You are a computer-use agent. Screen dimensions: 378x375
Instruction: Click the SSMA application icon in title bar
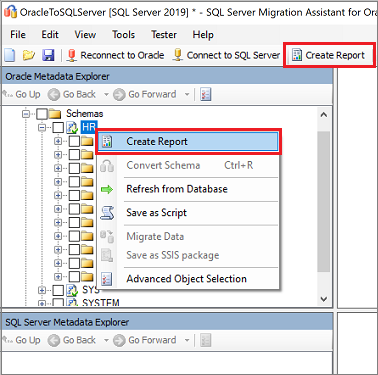coord(10,12)
